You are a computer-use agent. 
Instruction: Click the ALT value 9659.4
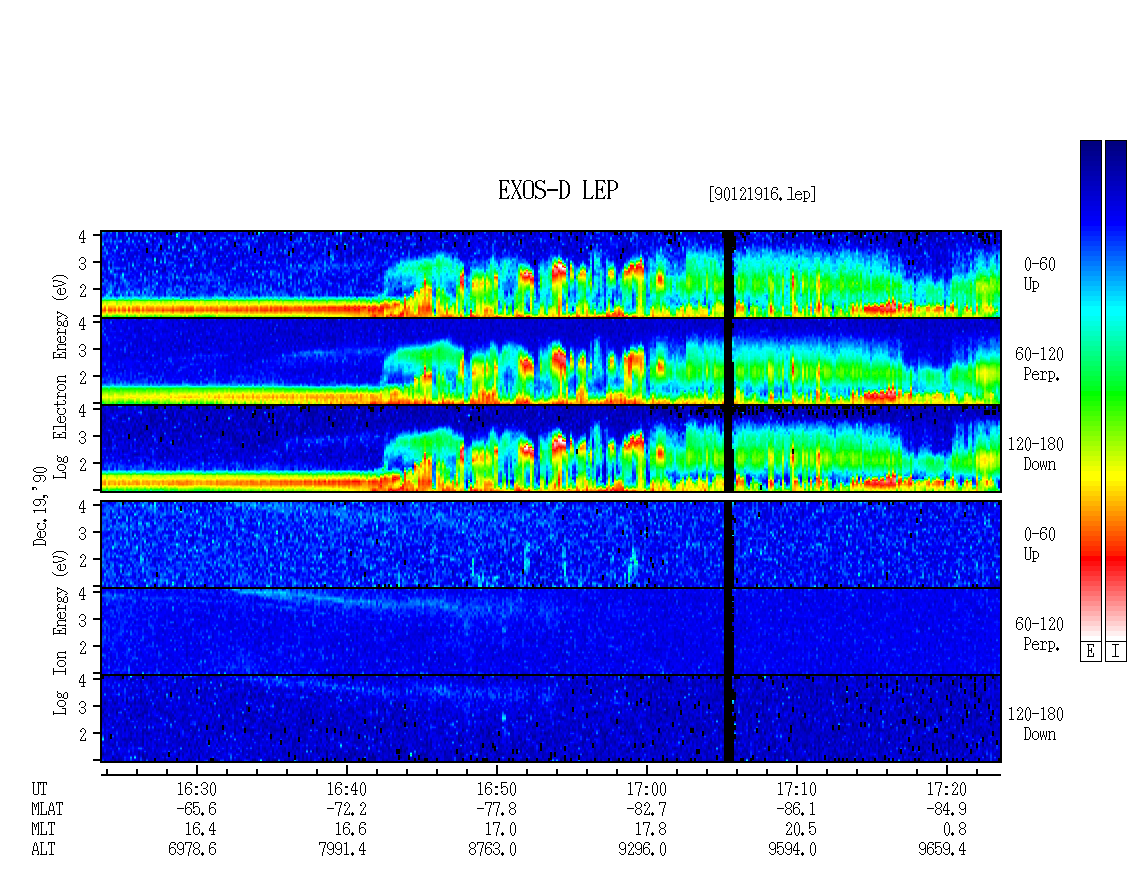(942, 850)
